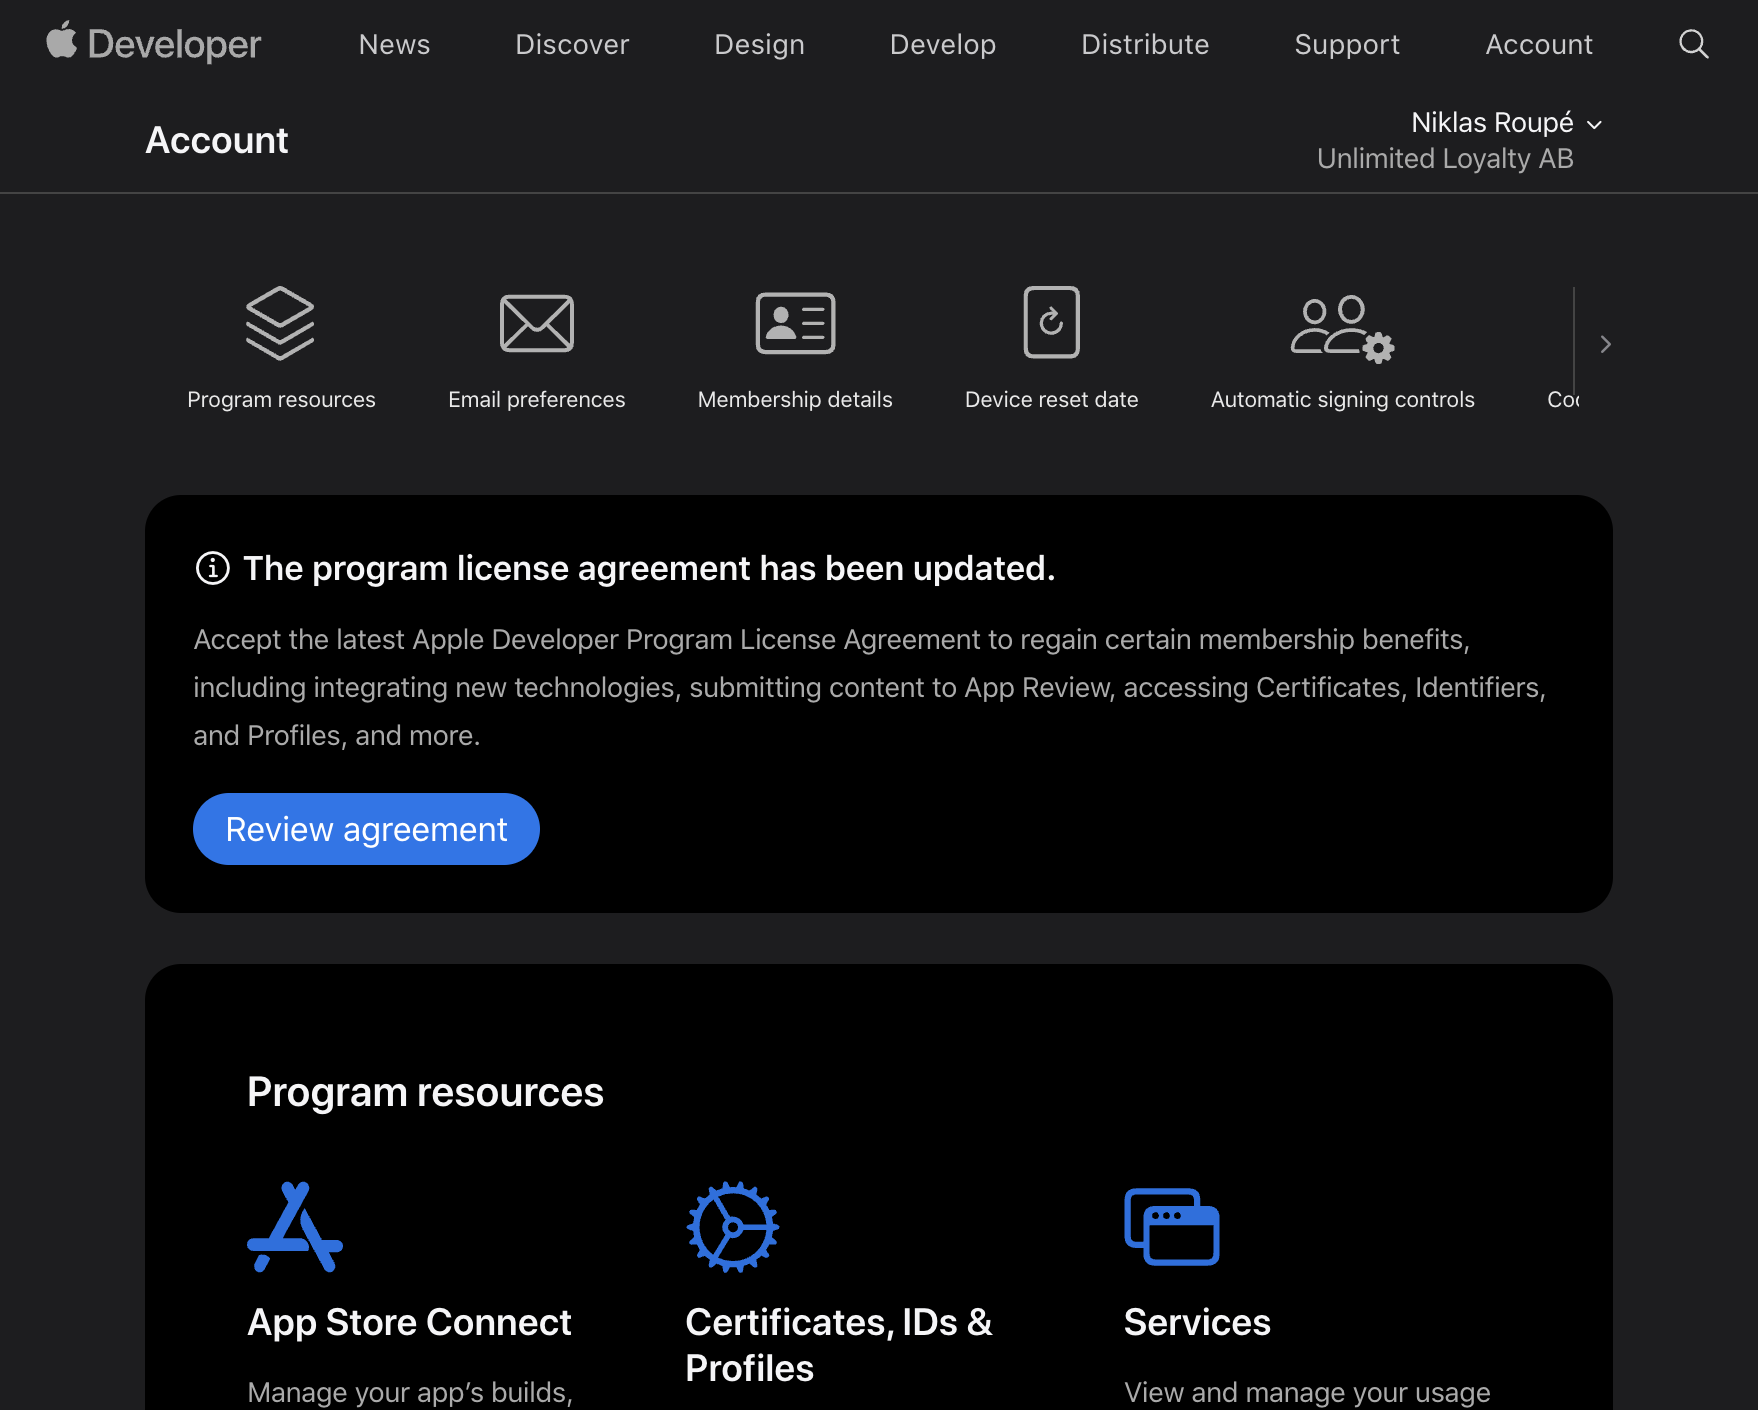The width and height of the screenshot is (1758, 1410).
Task: Show more shortcuts with right chevron
Action: 1605,344
